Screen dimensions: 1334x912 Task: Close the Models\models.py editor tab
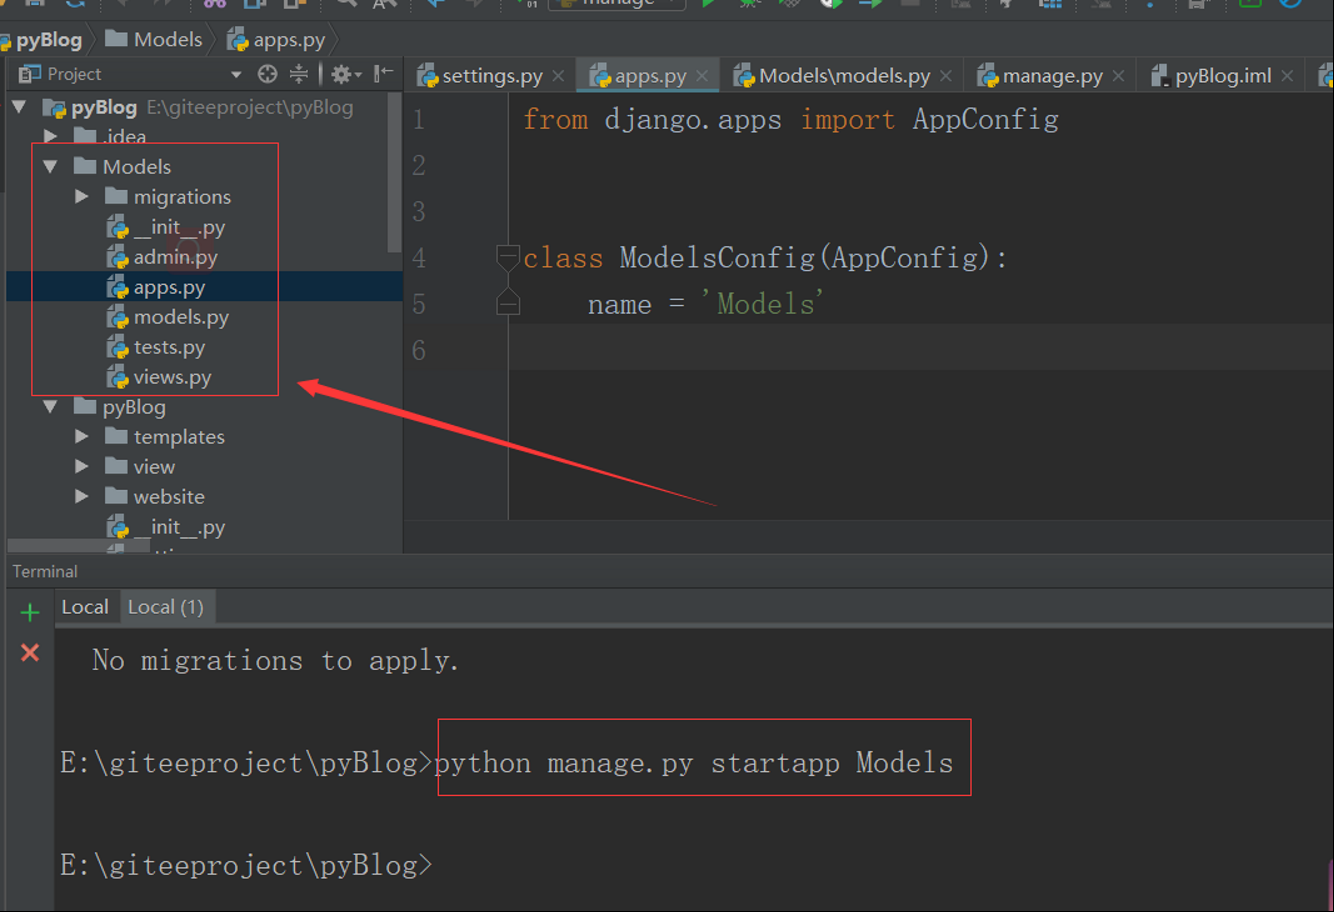946,76
